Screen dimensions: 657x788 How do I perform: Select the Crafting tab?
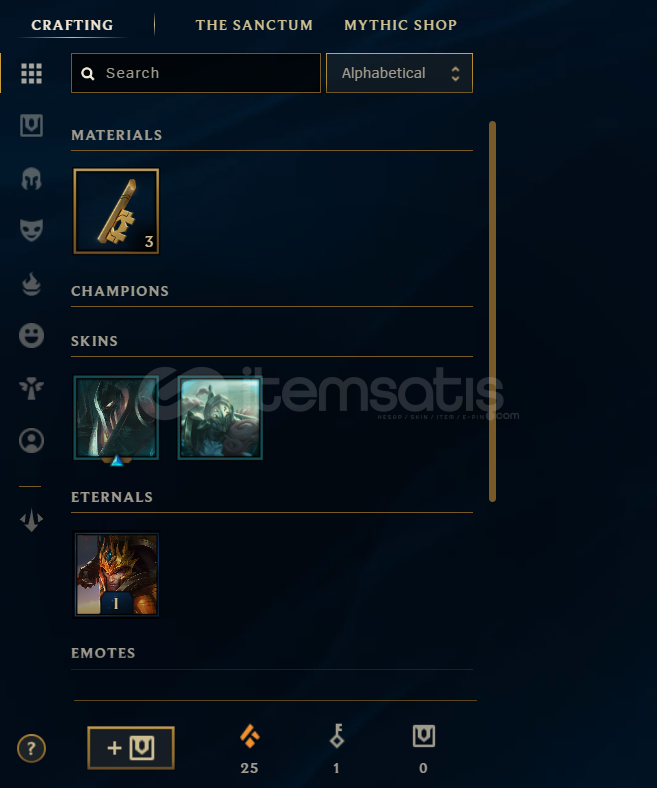point(72,25)
